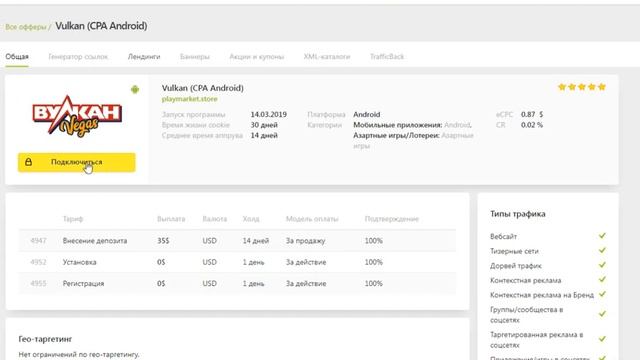Click the 14 дней hold value

[256, 241]
